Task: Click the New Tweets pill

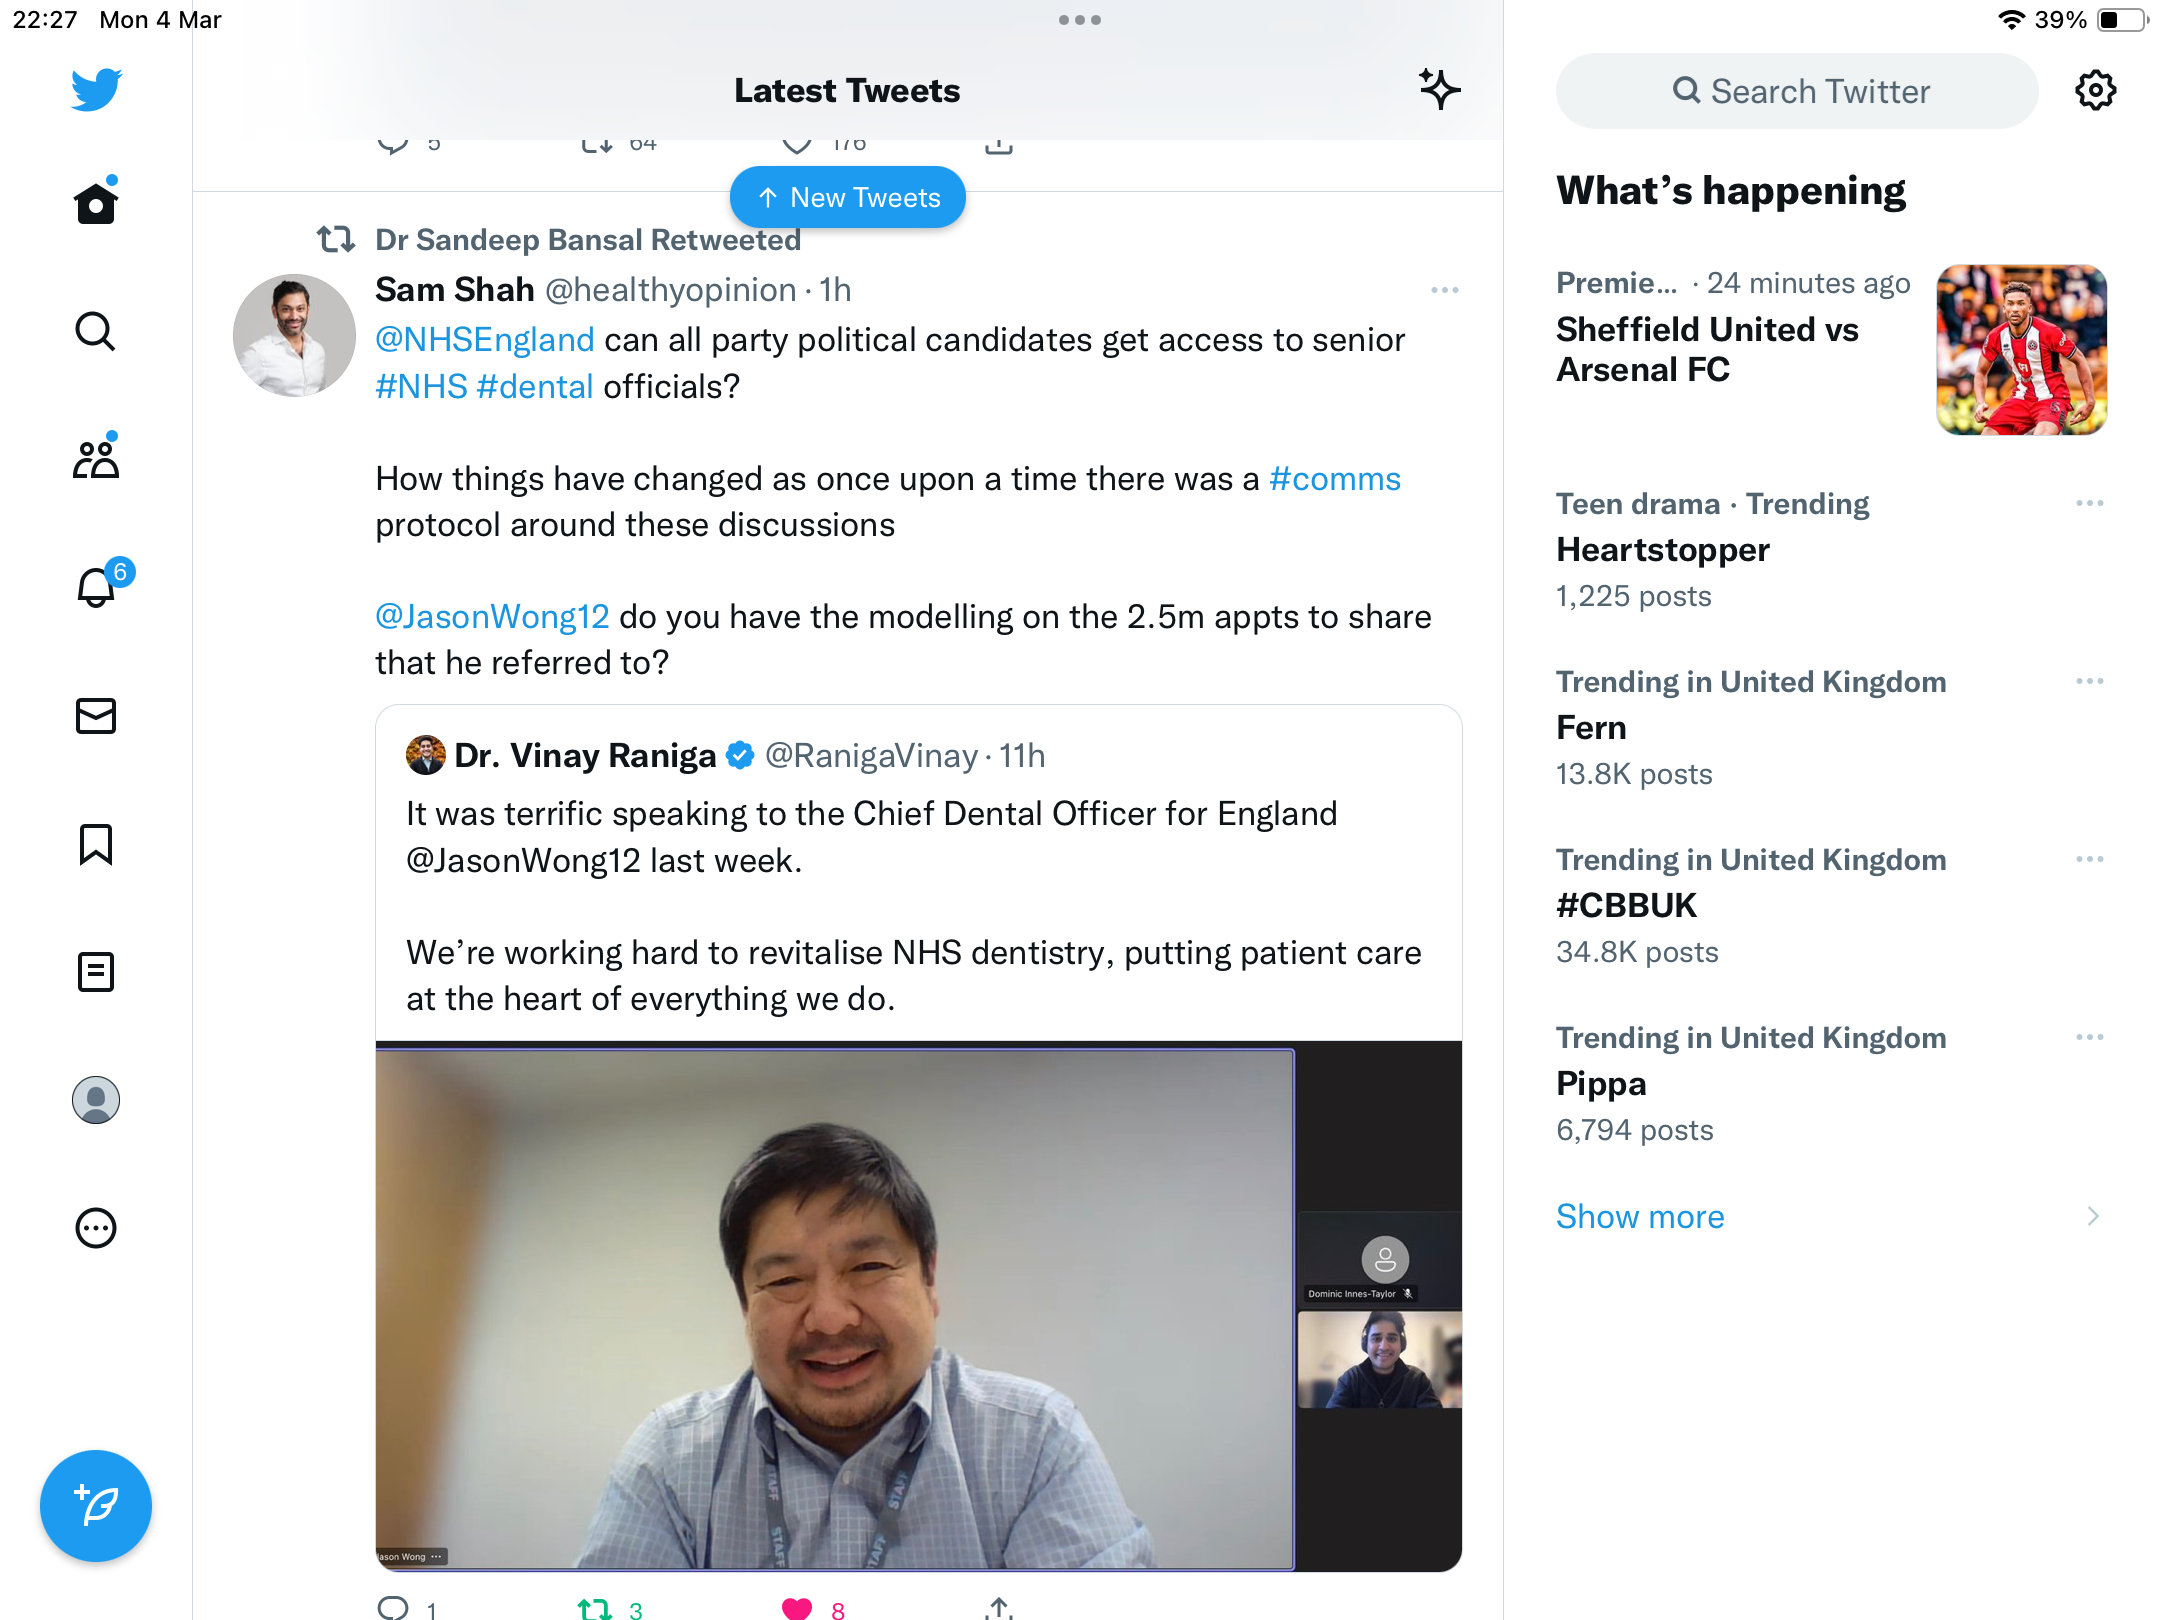Action: [848, 197]
